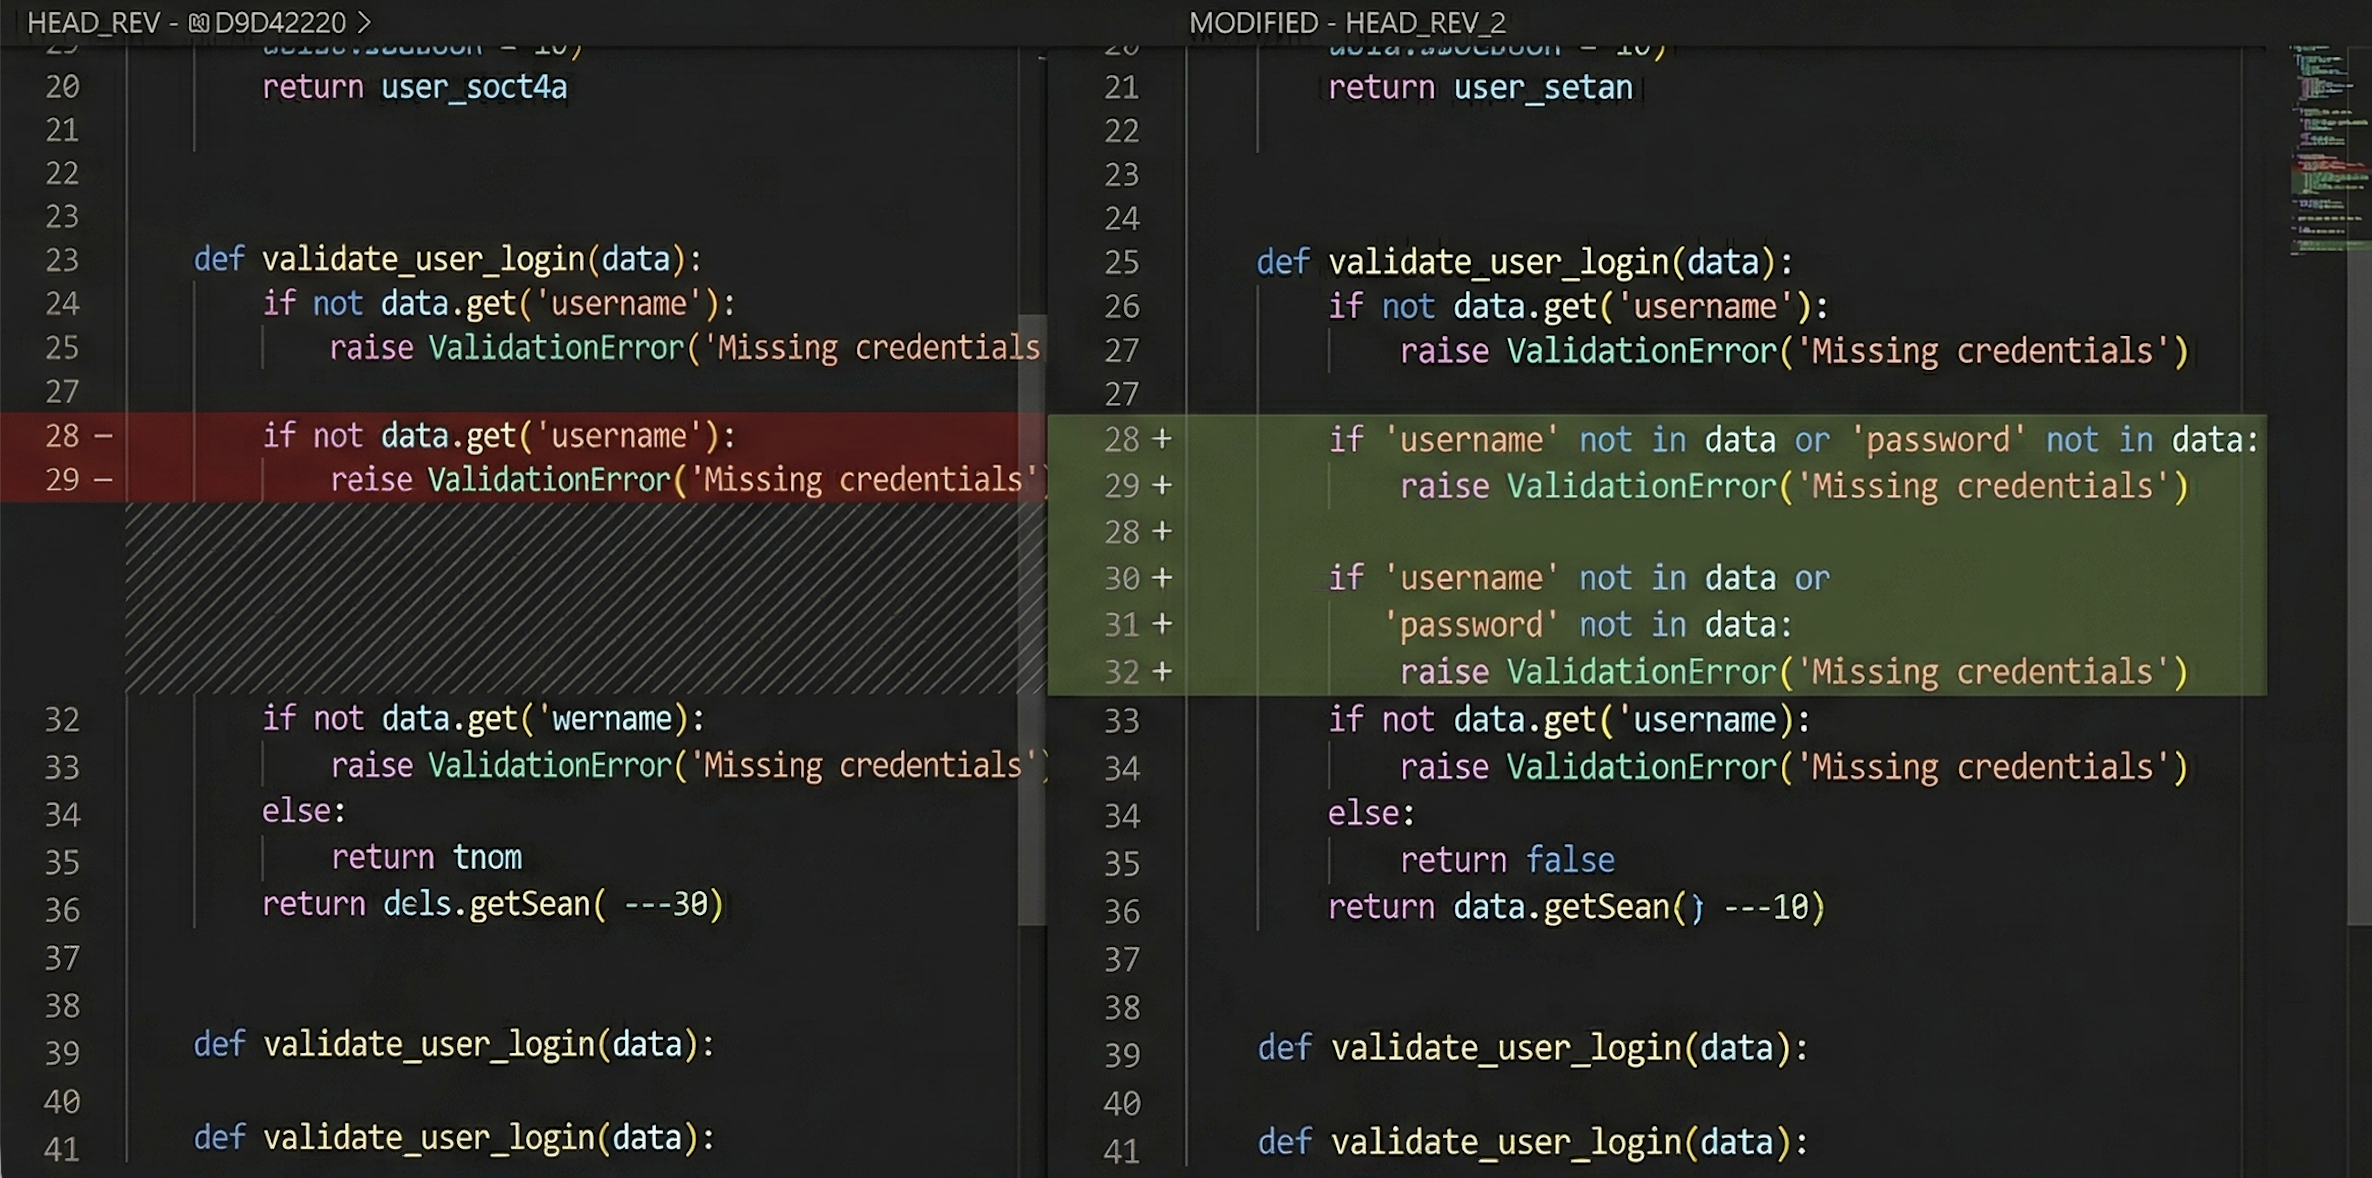Click the minus marker on removed line 28
The width and height of the screenshot is (2372, 1178).
(x=103, y=436)
